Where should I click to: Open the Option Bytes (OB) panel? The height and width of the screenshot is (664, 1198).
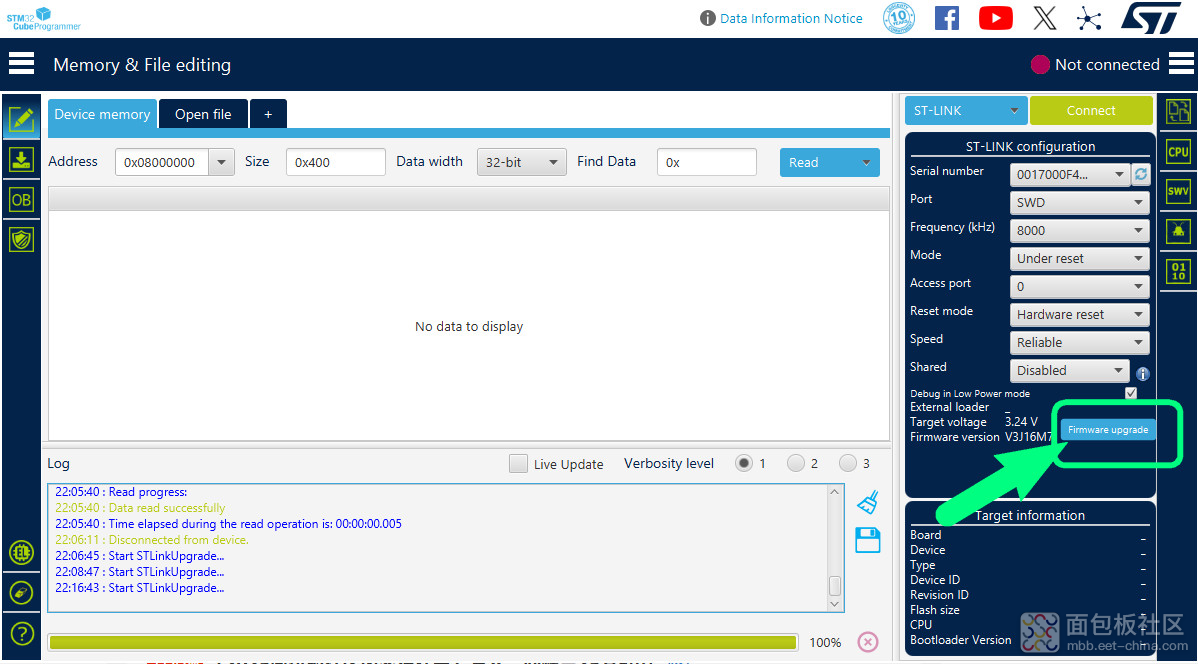click(x=21, y=199)
